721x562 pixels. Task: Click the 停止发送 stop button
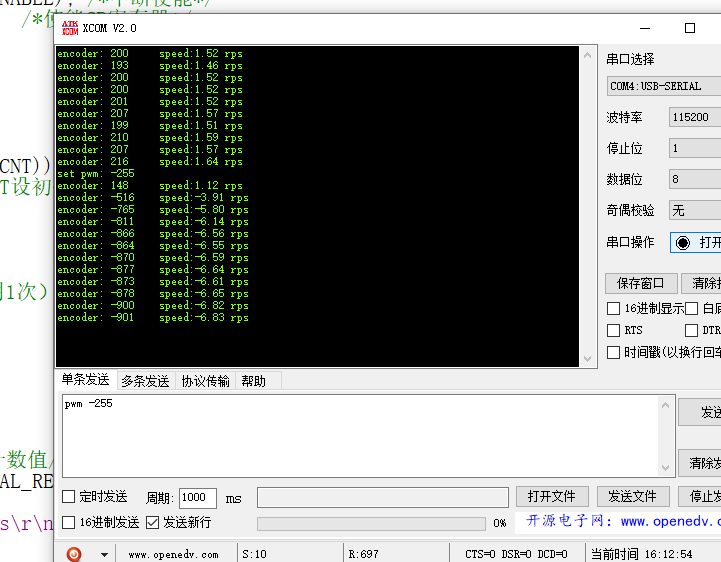pos(700,496)
